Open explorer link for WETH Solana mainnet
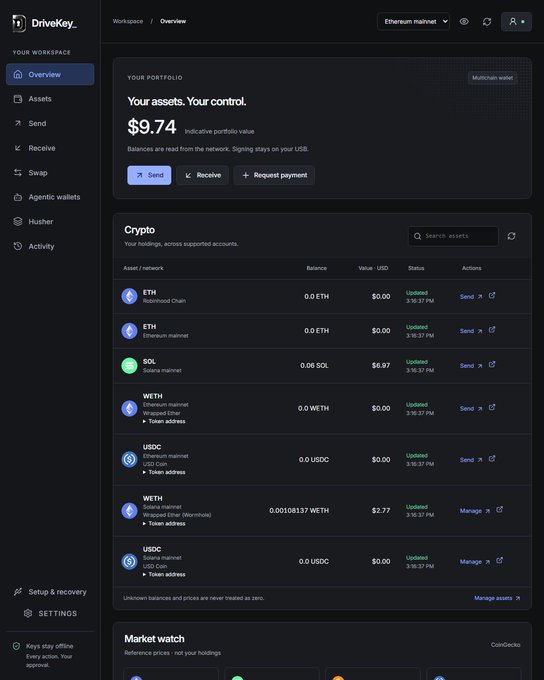Image resolution: width=544 pixels, height=680 pixels. click(499, 510)
